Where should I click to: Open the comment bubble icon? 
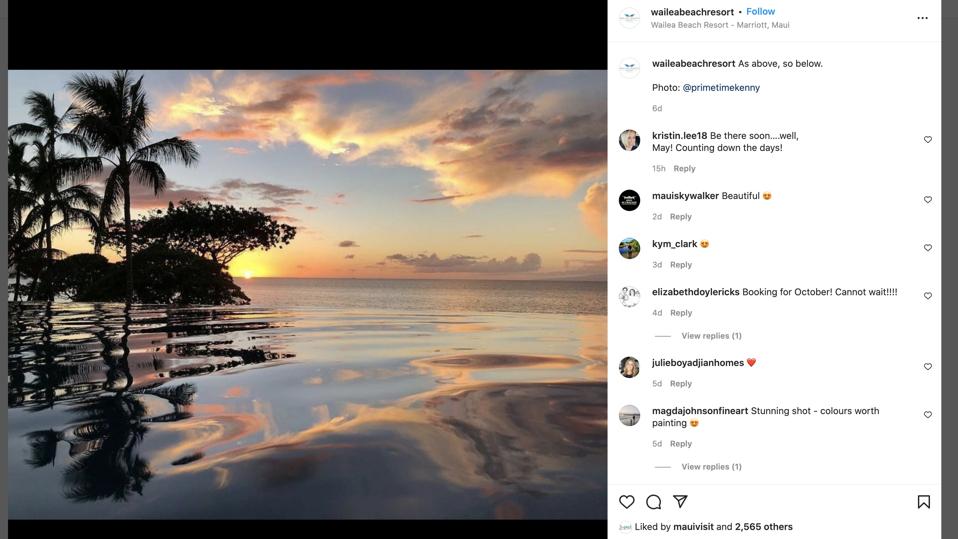[x=653, y=502]
